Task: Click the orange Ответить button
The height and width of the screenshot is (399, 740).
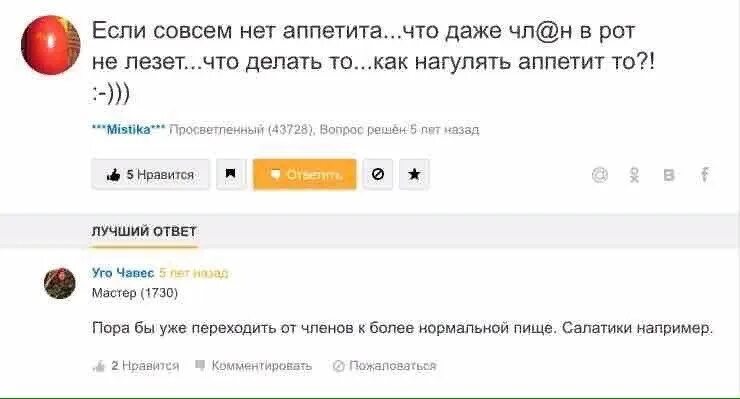Action: (305, 175)
